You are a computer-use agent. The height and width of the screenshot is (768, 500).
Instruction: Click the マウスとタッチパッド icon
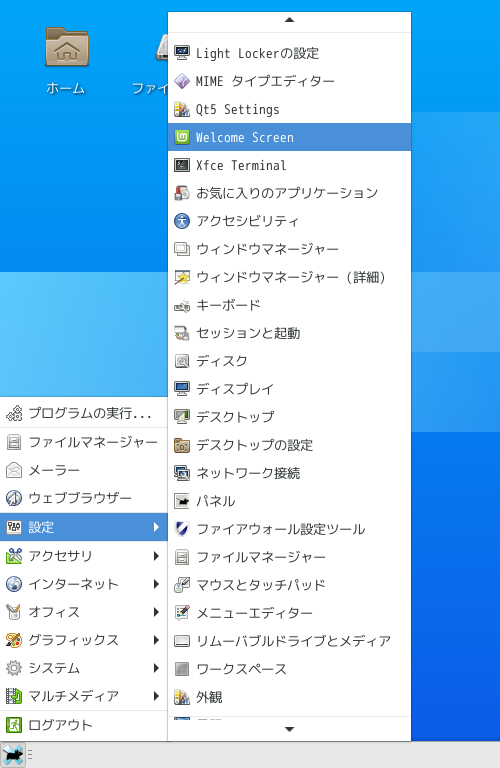(x=182, y=585)
